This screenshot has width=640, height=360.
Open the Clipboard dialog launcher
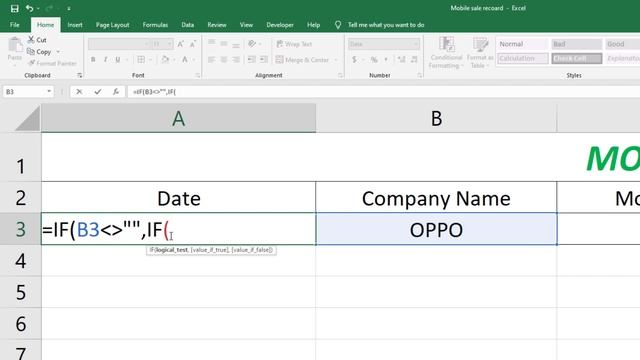tap(80, 76)
